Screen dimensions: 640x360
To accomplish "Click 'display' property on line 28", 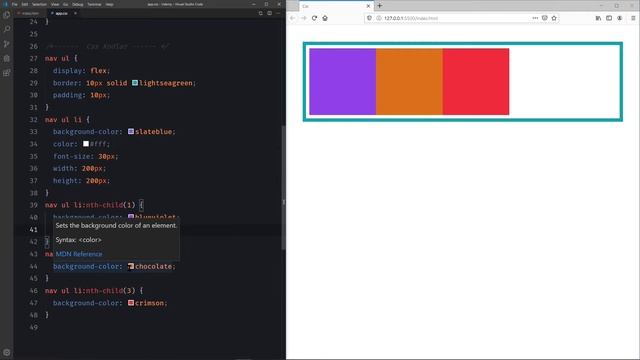I will pyautogui.click(x=67, y=71).
